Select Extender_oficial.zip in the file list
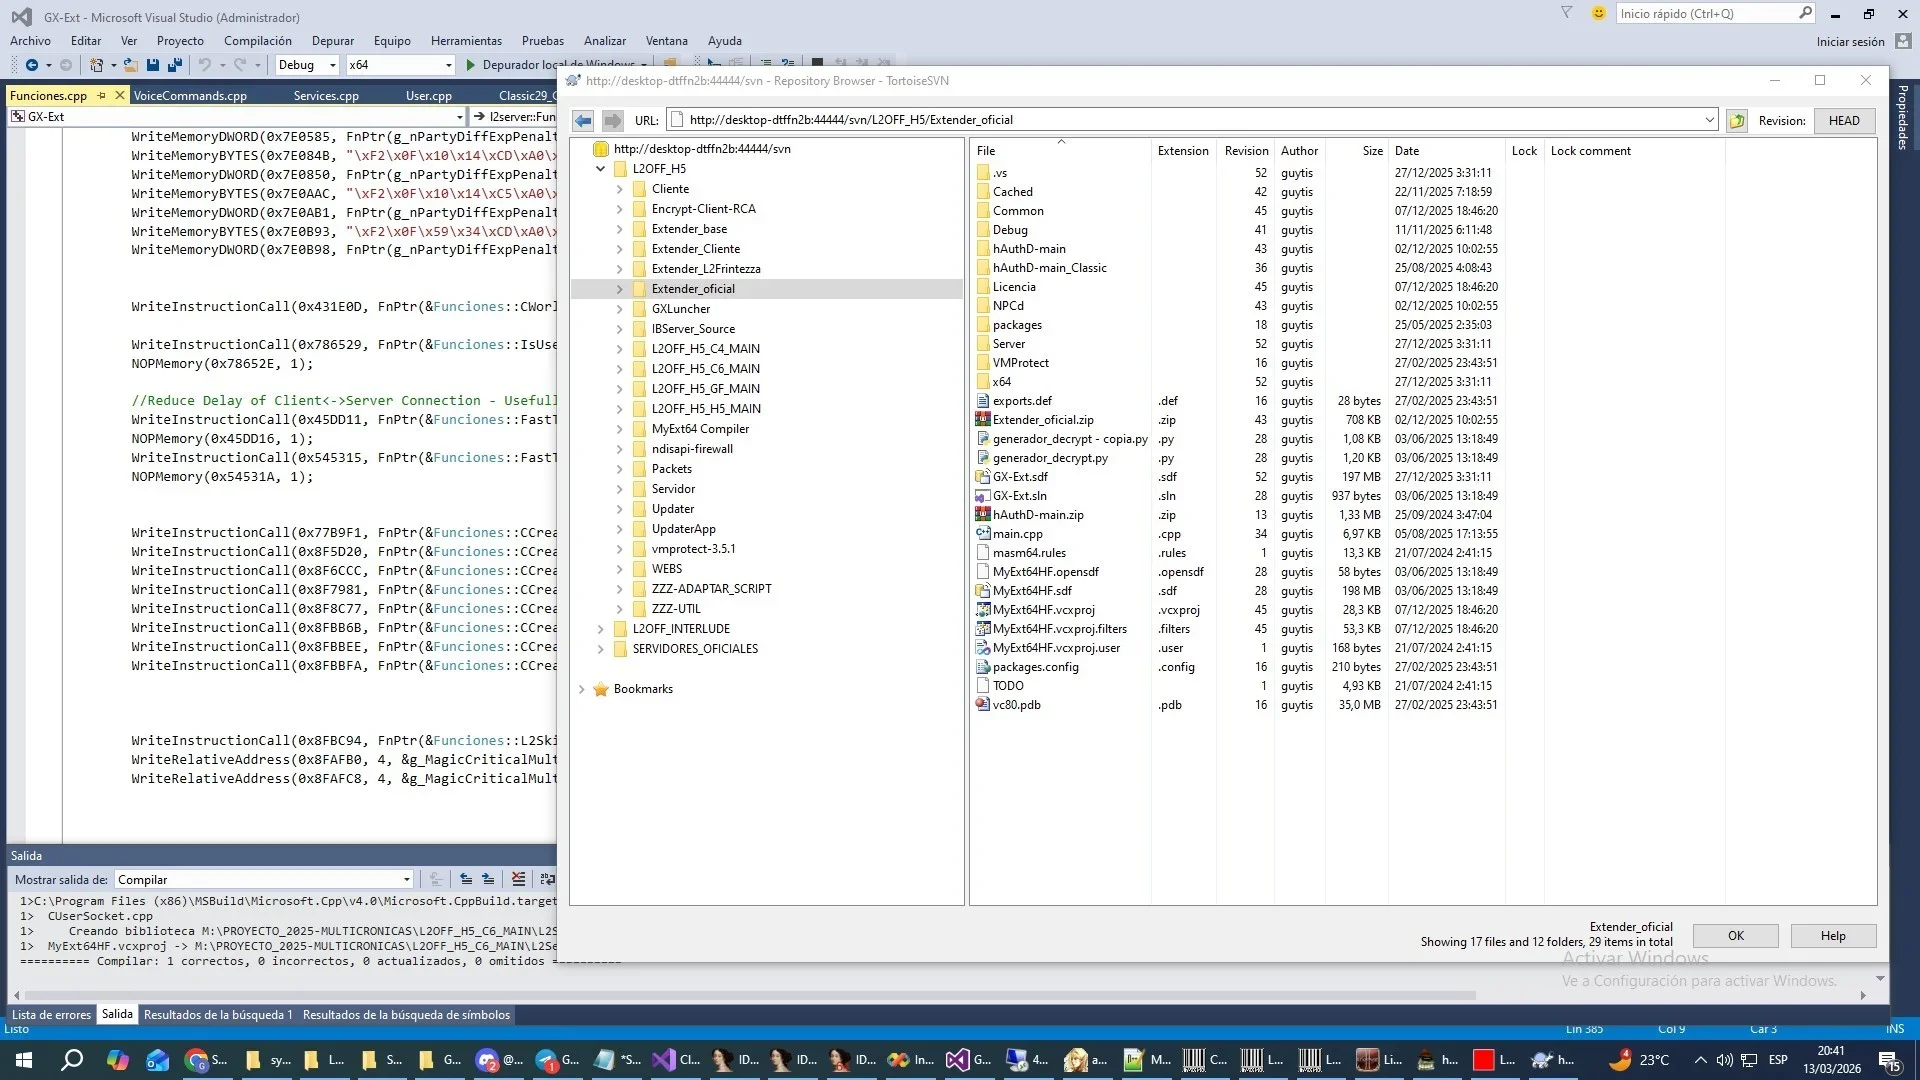Viewport: 1920px width, 1080px height. pos(1043,420)
